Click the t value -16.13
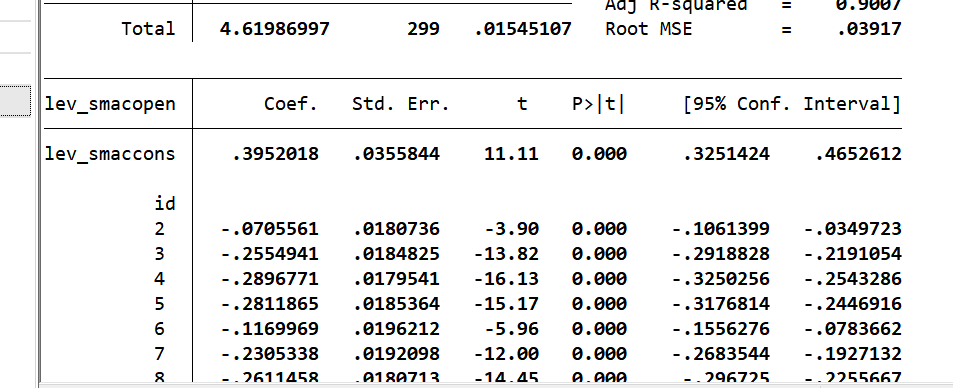Viewport: 953px width, 388px height. pos(506,279)
